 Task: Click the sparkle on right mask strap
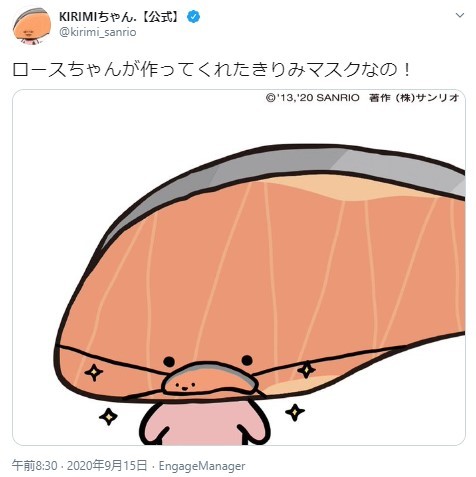(306, 370)
